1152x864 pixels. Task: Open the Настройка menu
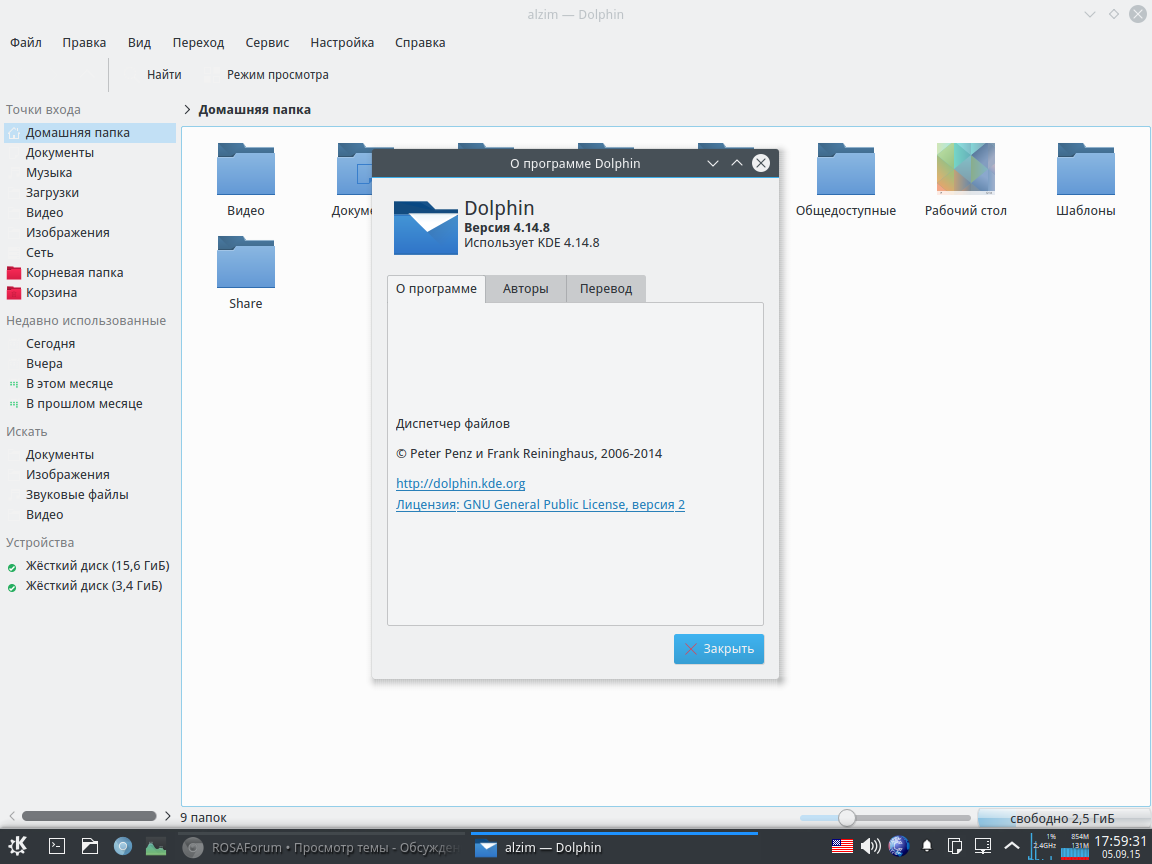coord(342,43)
